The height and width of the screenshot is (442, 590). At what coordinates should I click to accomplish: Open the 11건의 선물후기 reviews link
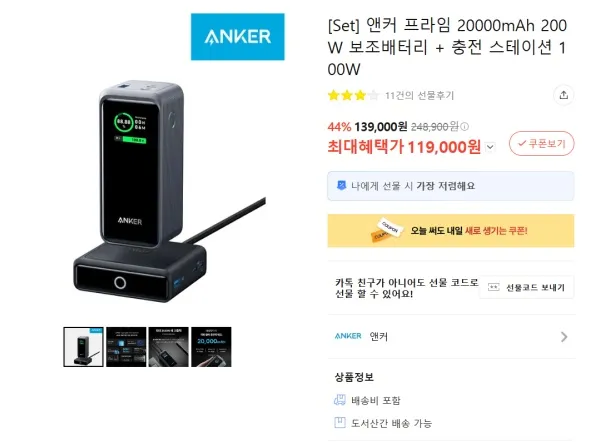click(419, 96)
